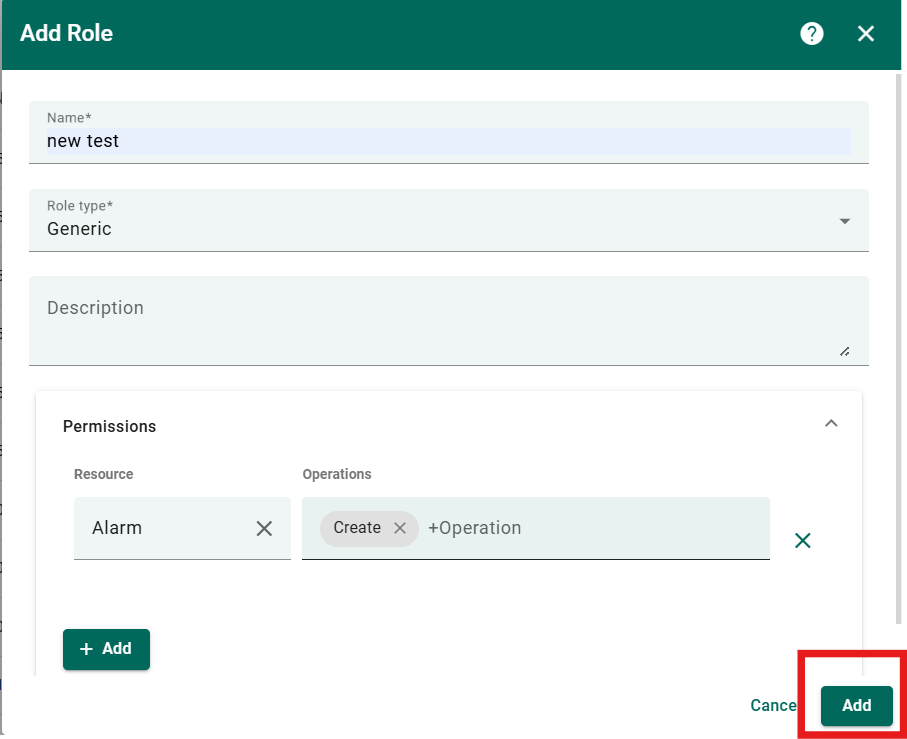This screenshot has width=907, height=739.
Task: Click the Add Role dialog title
Action: (x=67, y=33)
